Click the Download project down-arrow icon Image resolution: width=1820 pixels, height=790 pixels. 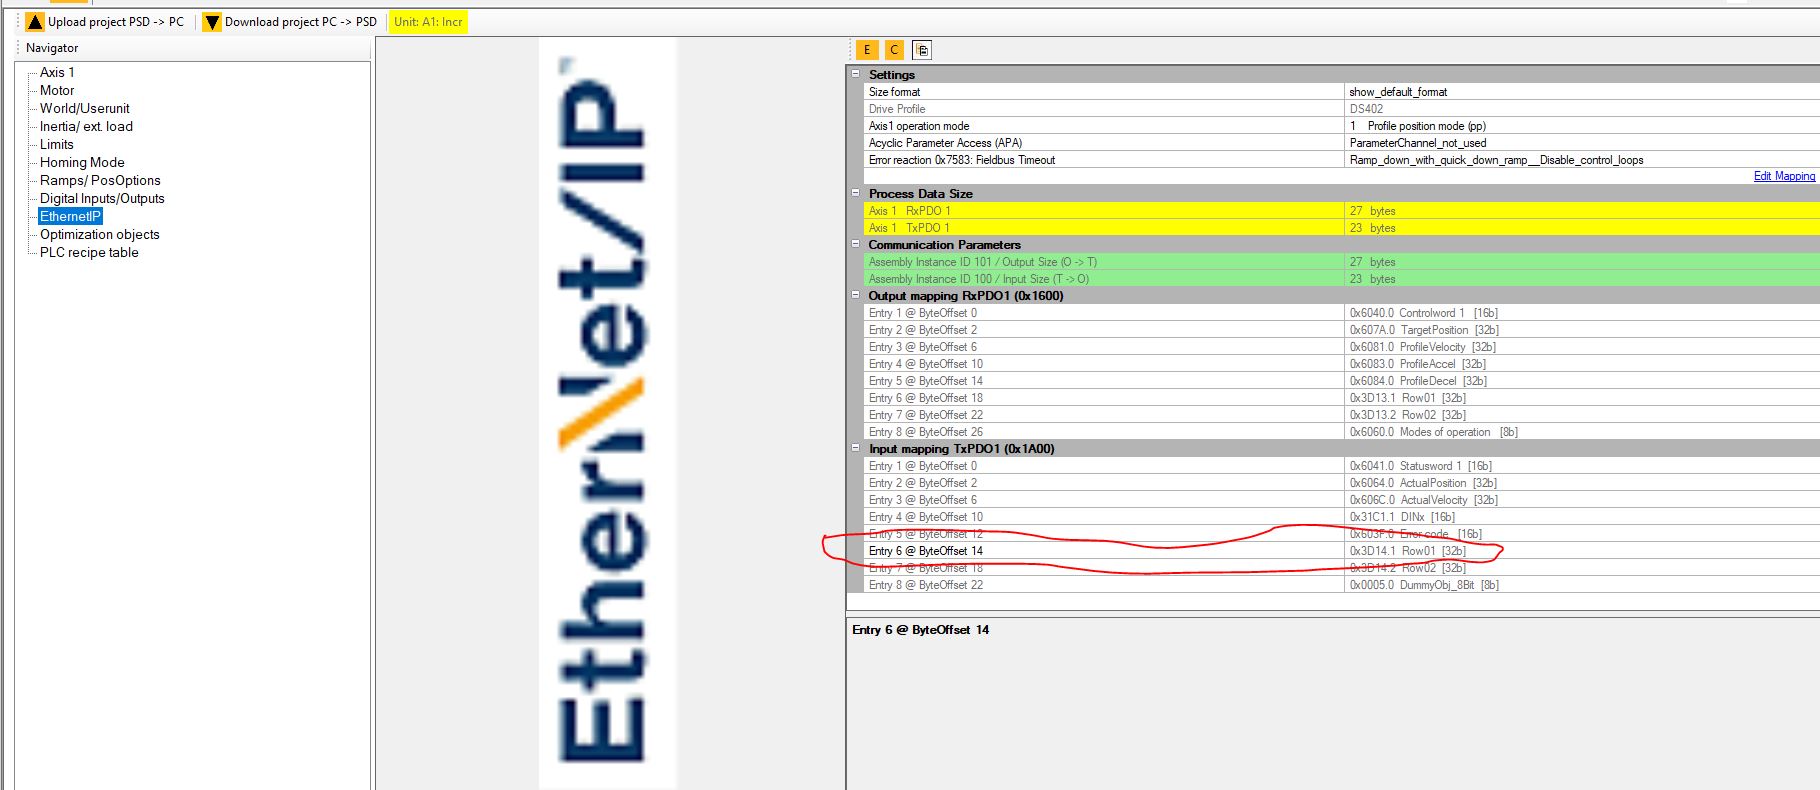pyautogui.click(x=212, y=22)
